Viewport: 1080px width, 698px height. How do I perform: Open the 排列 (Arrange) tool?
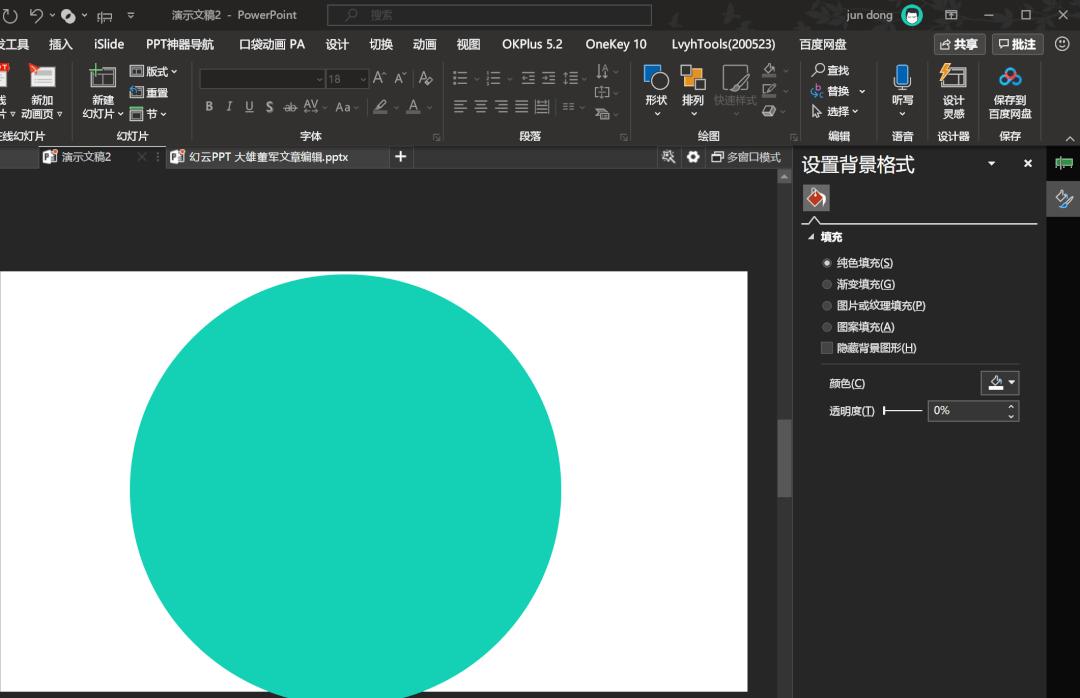(693, 88)
